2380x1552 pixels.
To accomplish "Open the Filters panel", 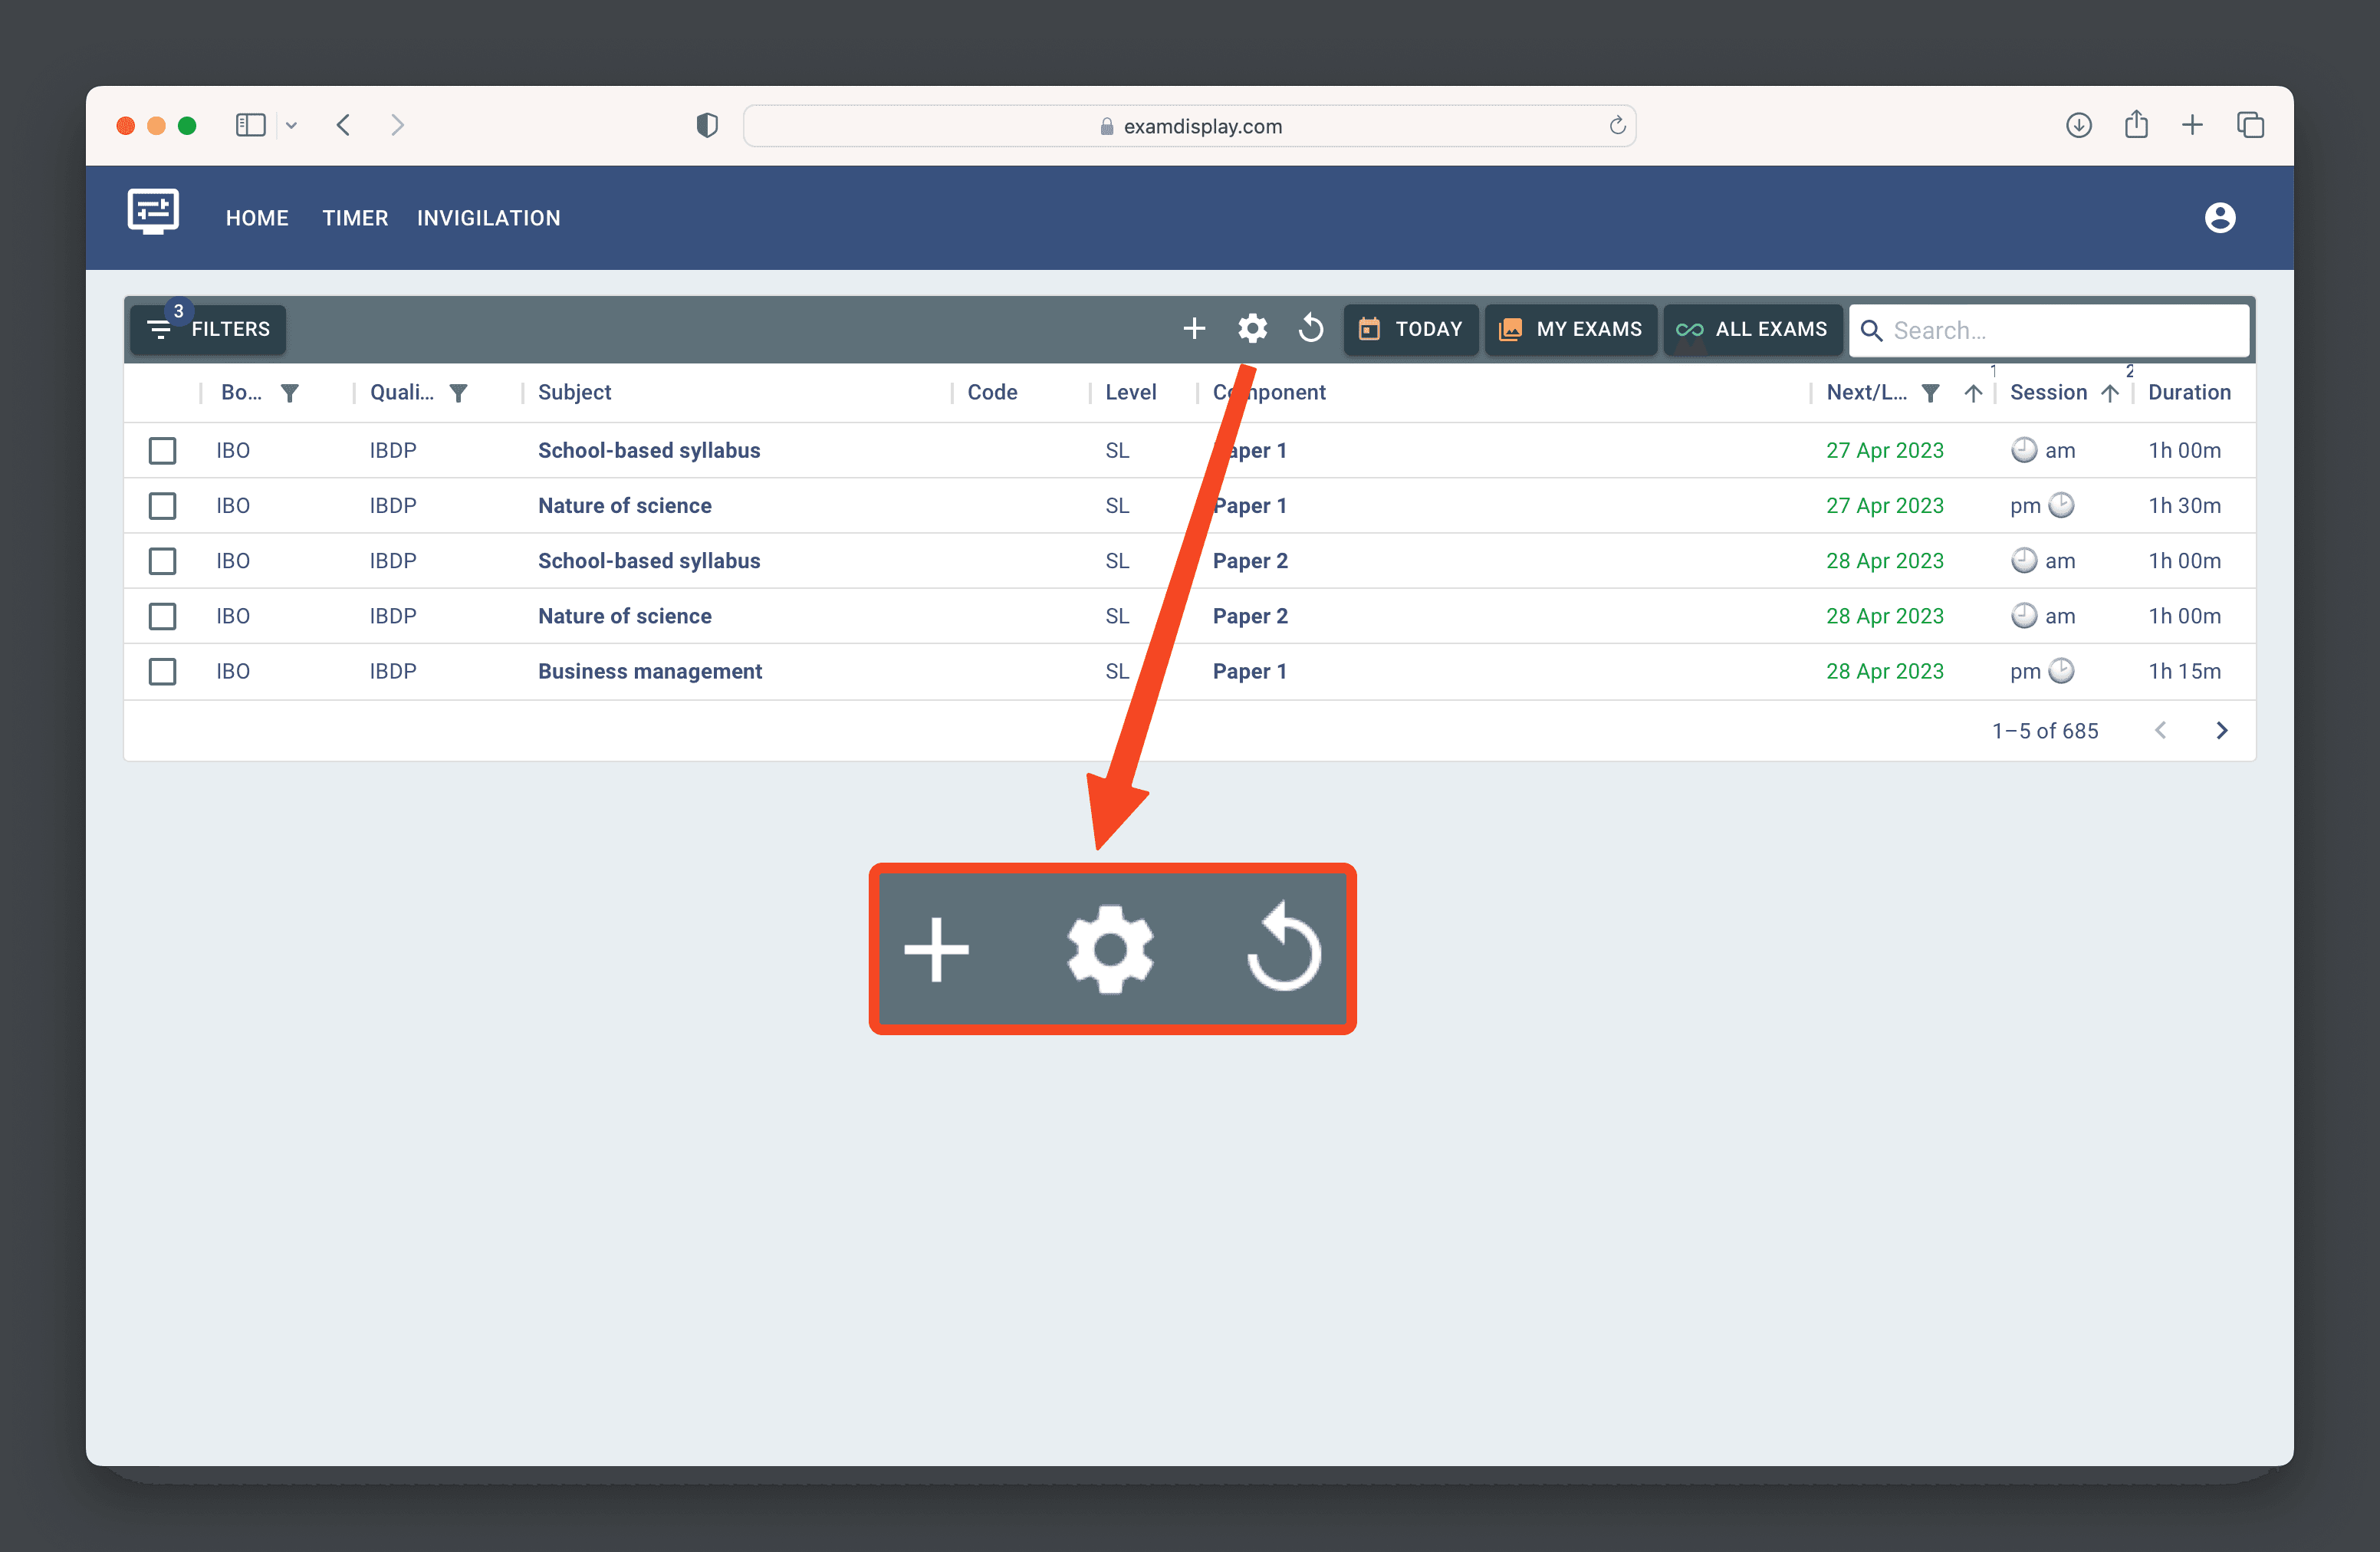I will click(x=208, y=329).
